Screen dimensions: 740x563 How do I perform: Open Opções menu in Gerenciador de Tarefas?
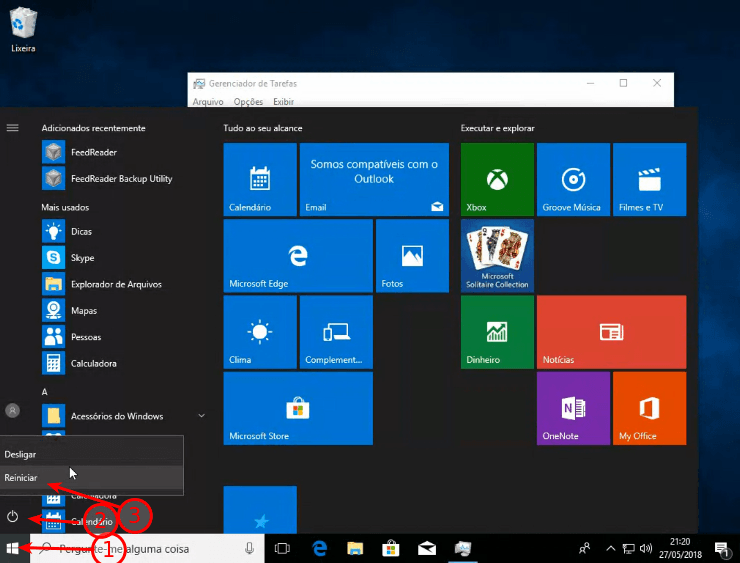(x=248, y=102)
